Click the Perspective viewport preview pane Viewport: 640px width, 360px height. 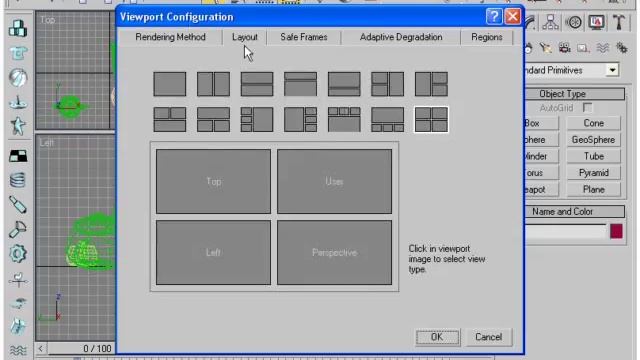pyautogui.click(x=334, y=252)
